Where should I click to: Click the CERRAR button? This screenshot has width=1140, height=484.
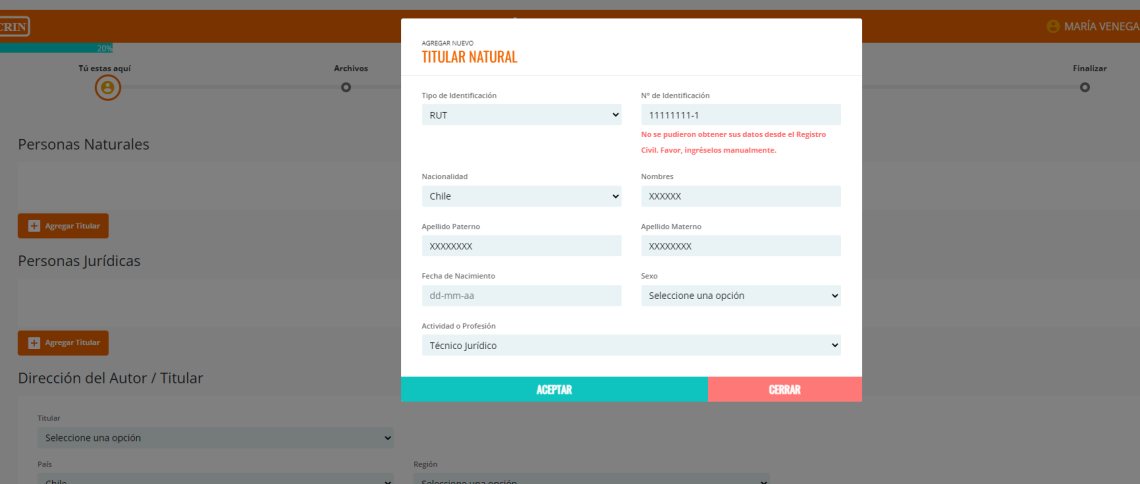click(x=784, y=390)
